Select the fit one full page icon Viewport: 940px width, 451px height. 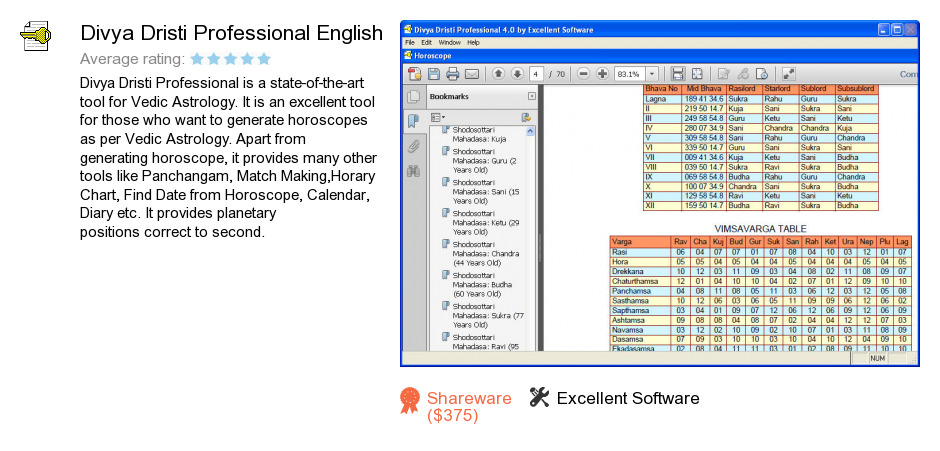tap(697, 74)
